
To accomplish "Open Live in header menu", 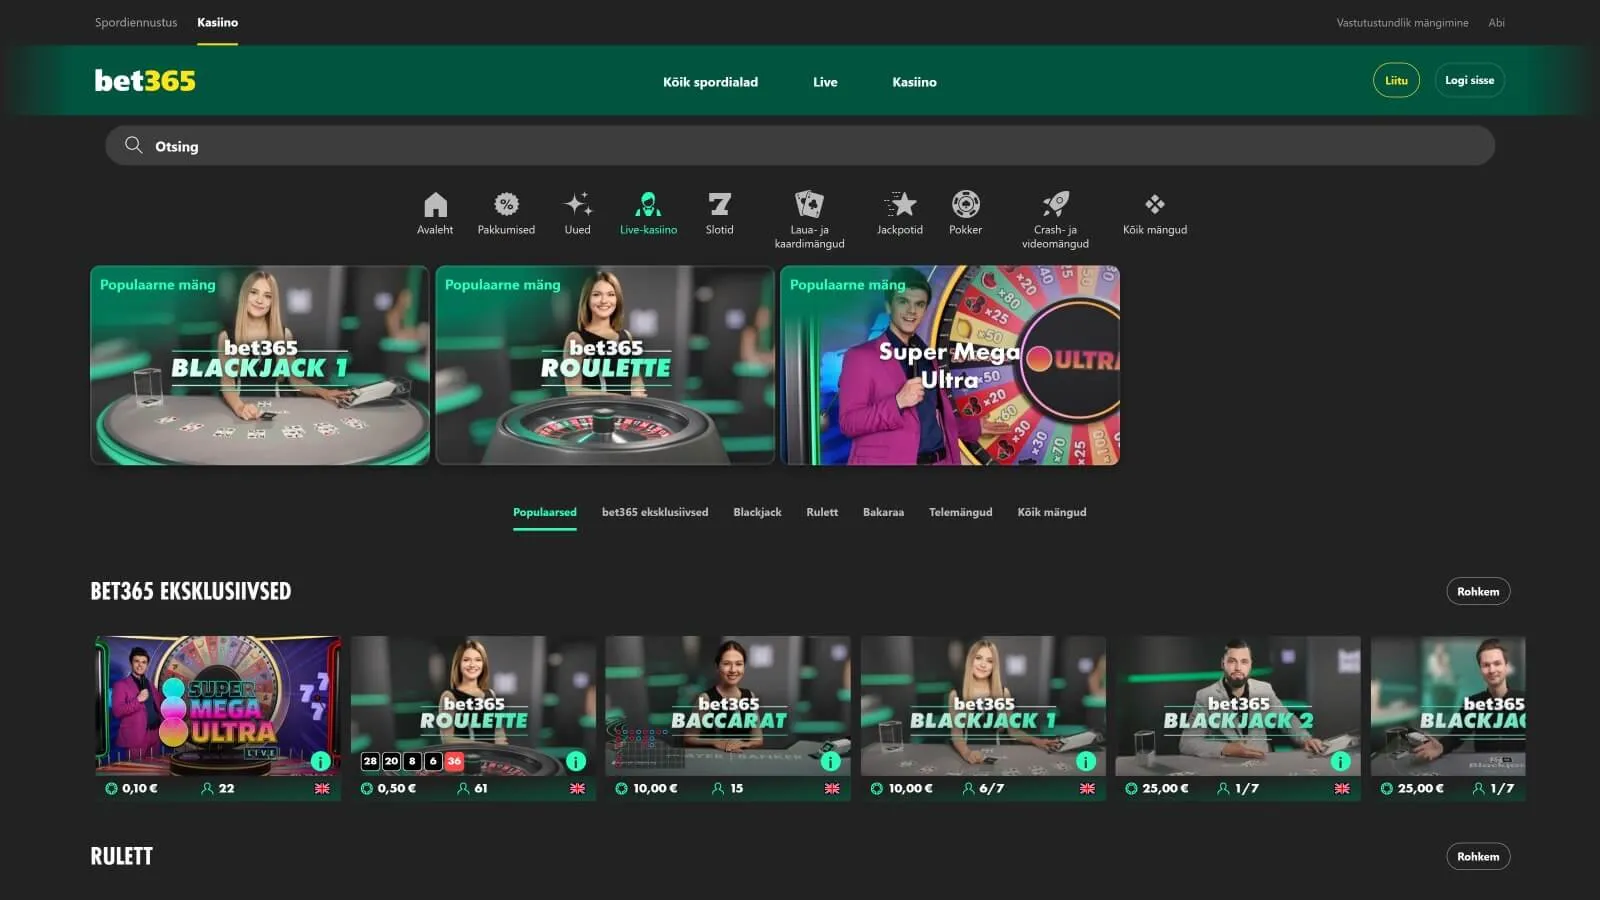I will click(x=825, y=82).
